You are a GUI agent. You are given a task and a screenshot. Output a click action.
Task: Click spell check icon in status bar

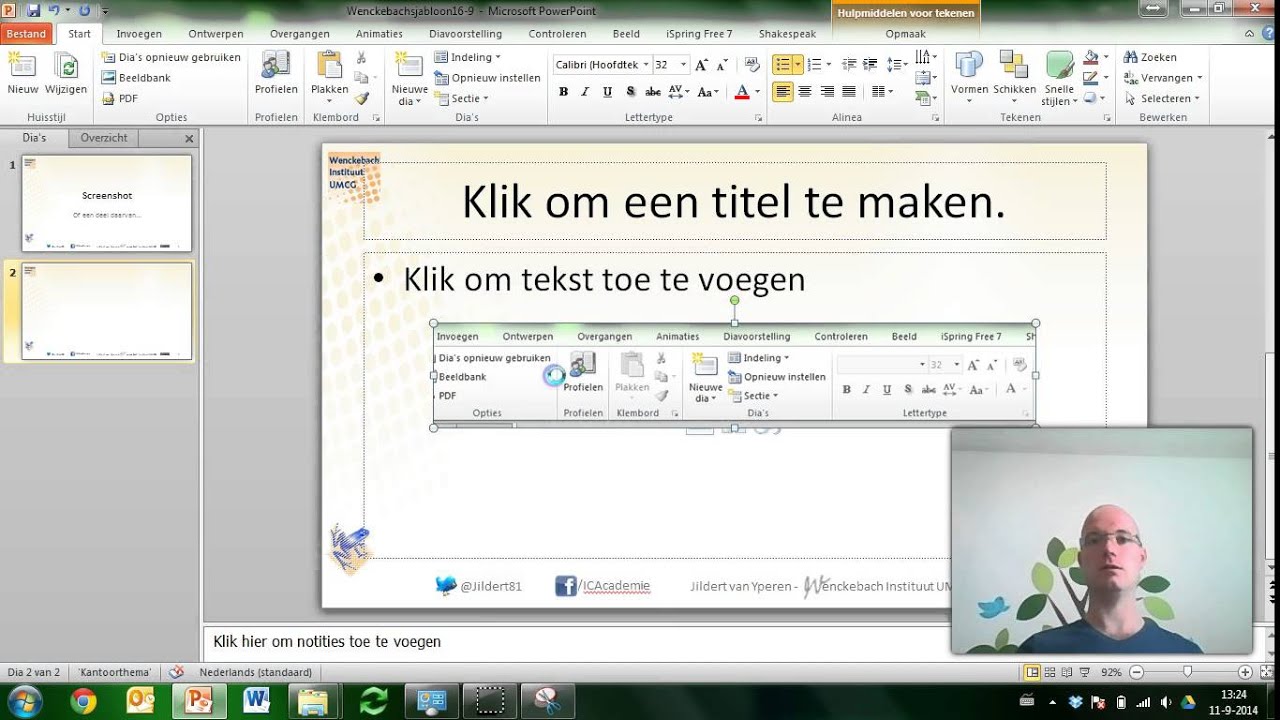coord(177,672)
